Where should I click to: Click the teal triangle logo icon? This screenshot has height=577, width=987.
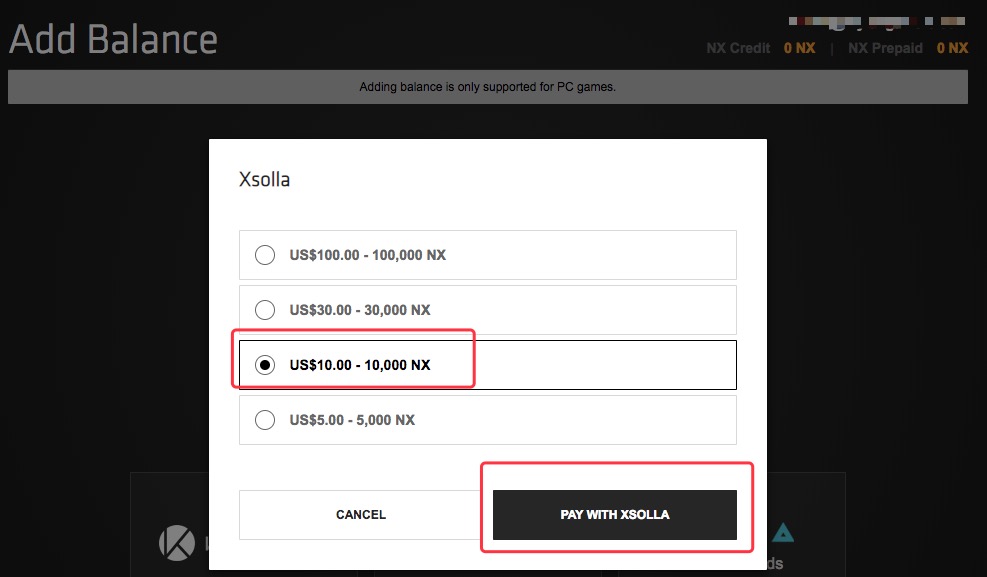pyautogui.click(x=783, y=534)
